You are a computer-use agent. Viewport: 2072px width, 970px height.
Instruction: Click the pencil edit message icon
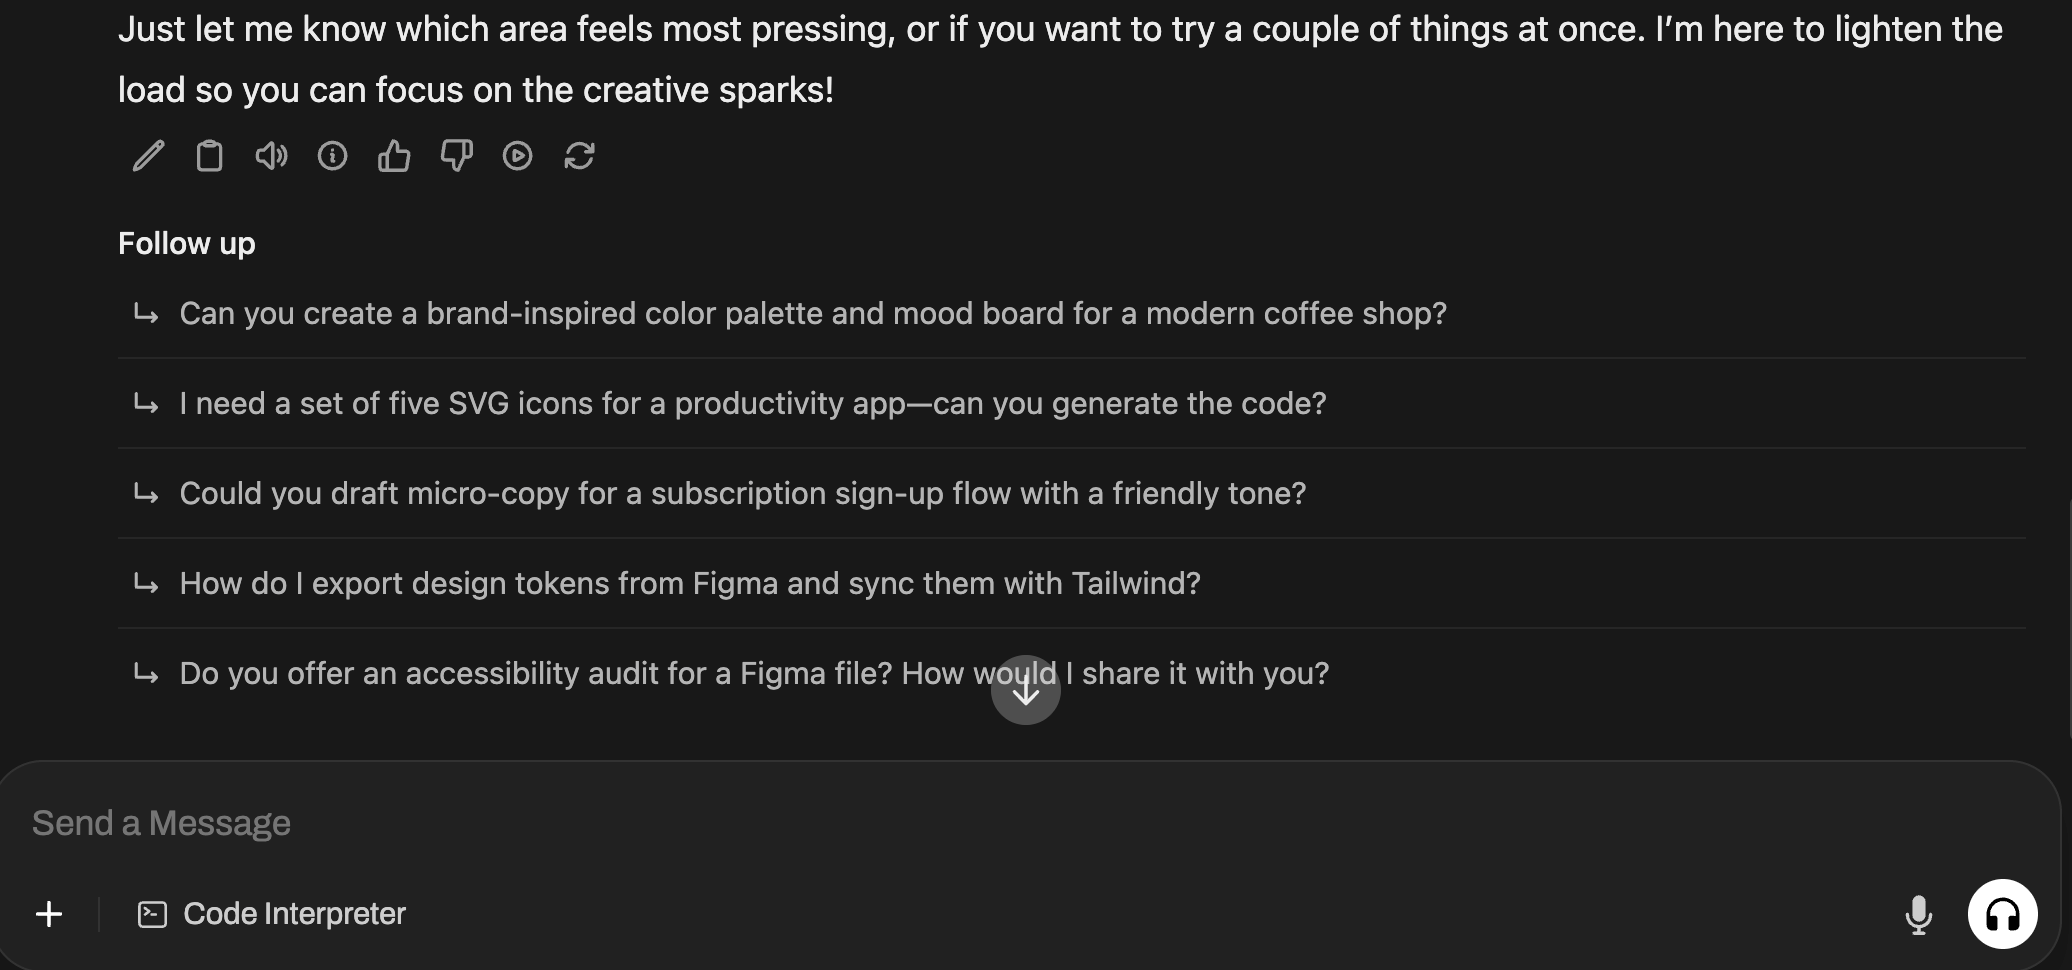148,156
